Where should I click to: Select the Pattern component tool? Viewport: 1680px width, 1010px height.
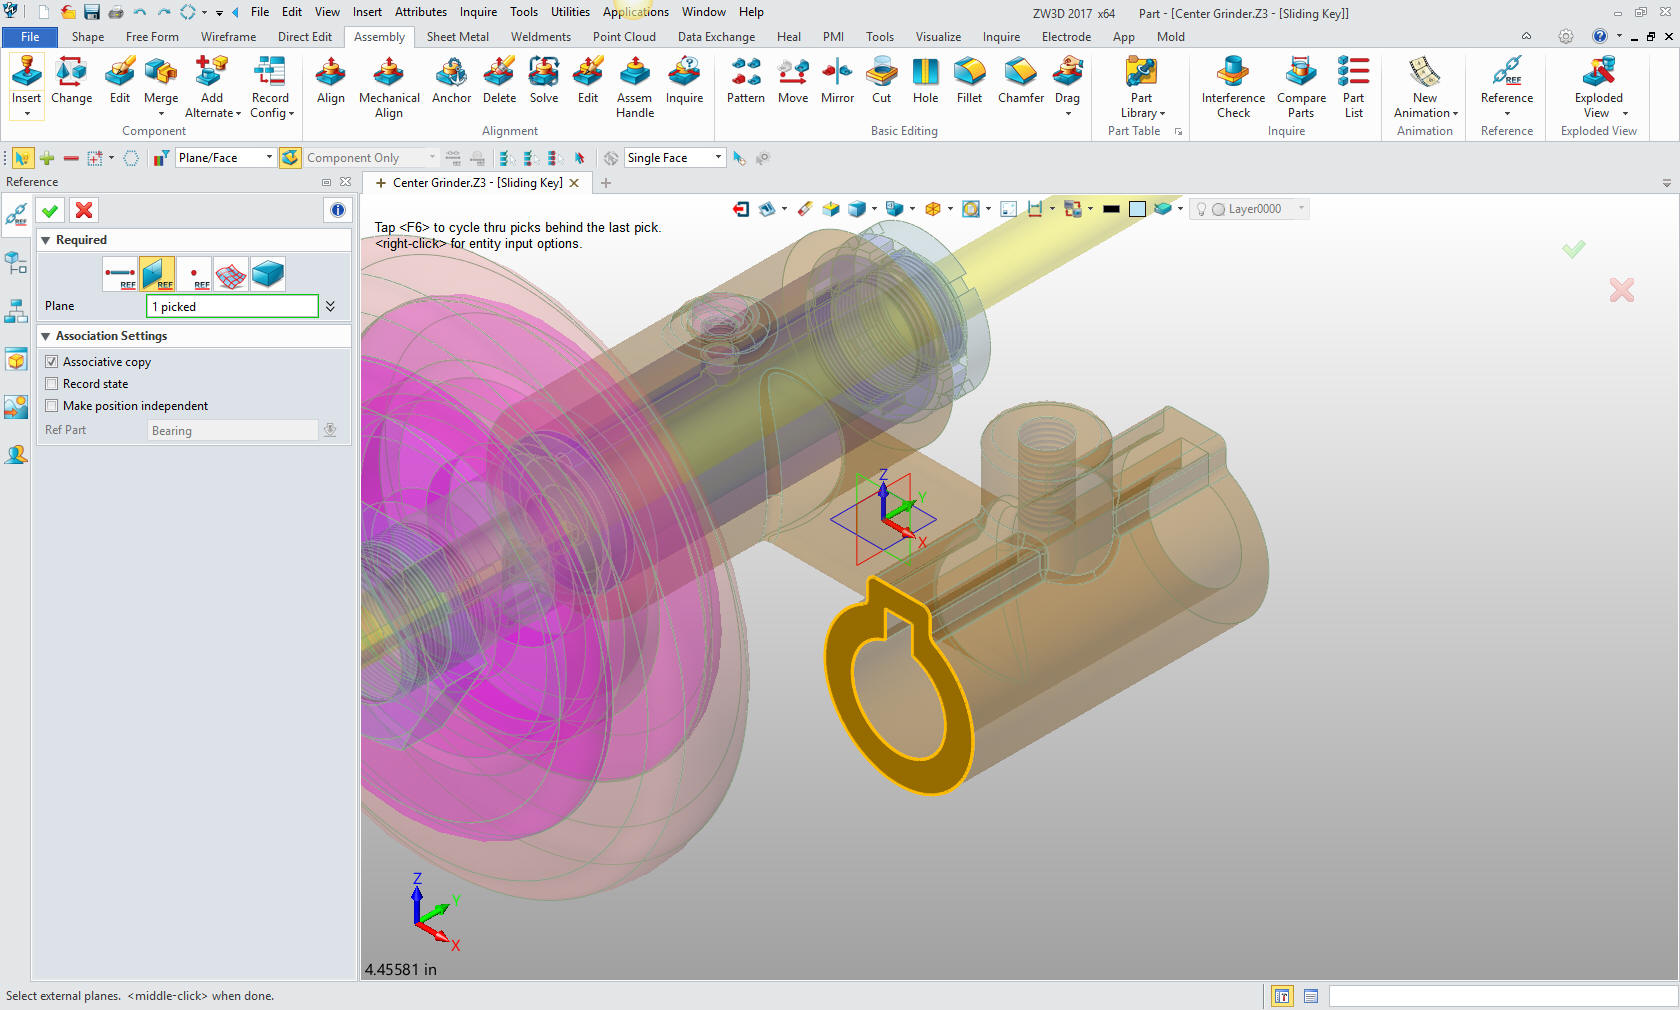pyautogui.click(x=746, y=80)
